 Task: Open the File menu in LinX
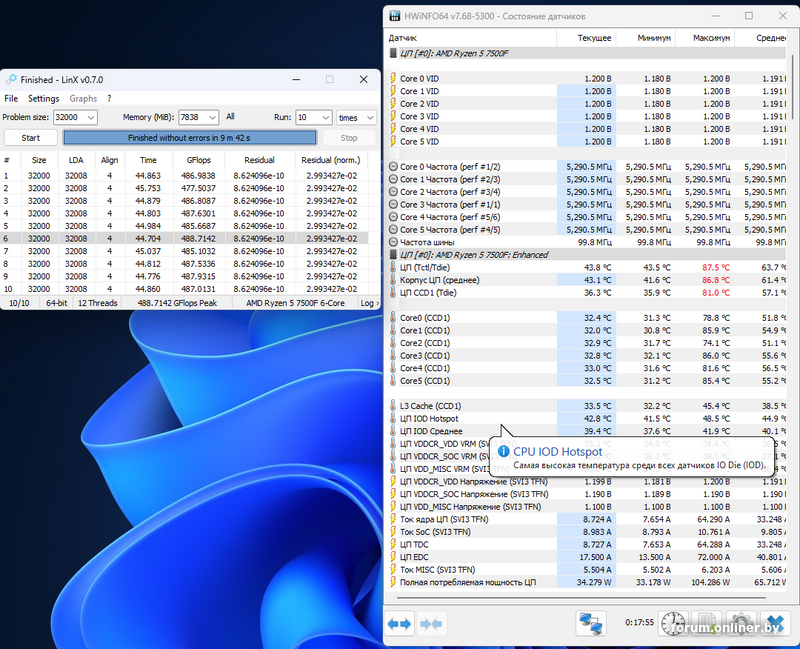(11, 99)
